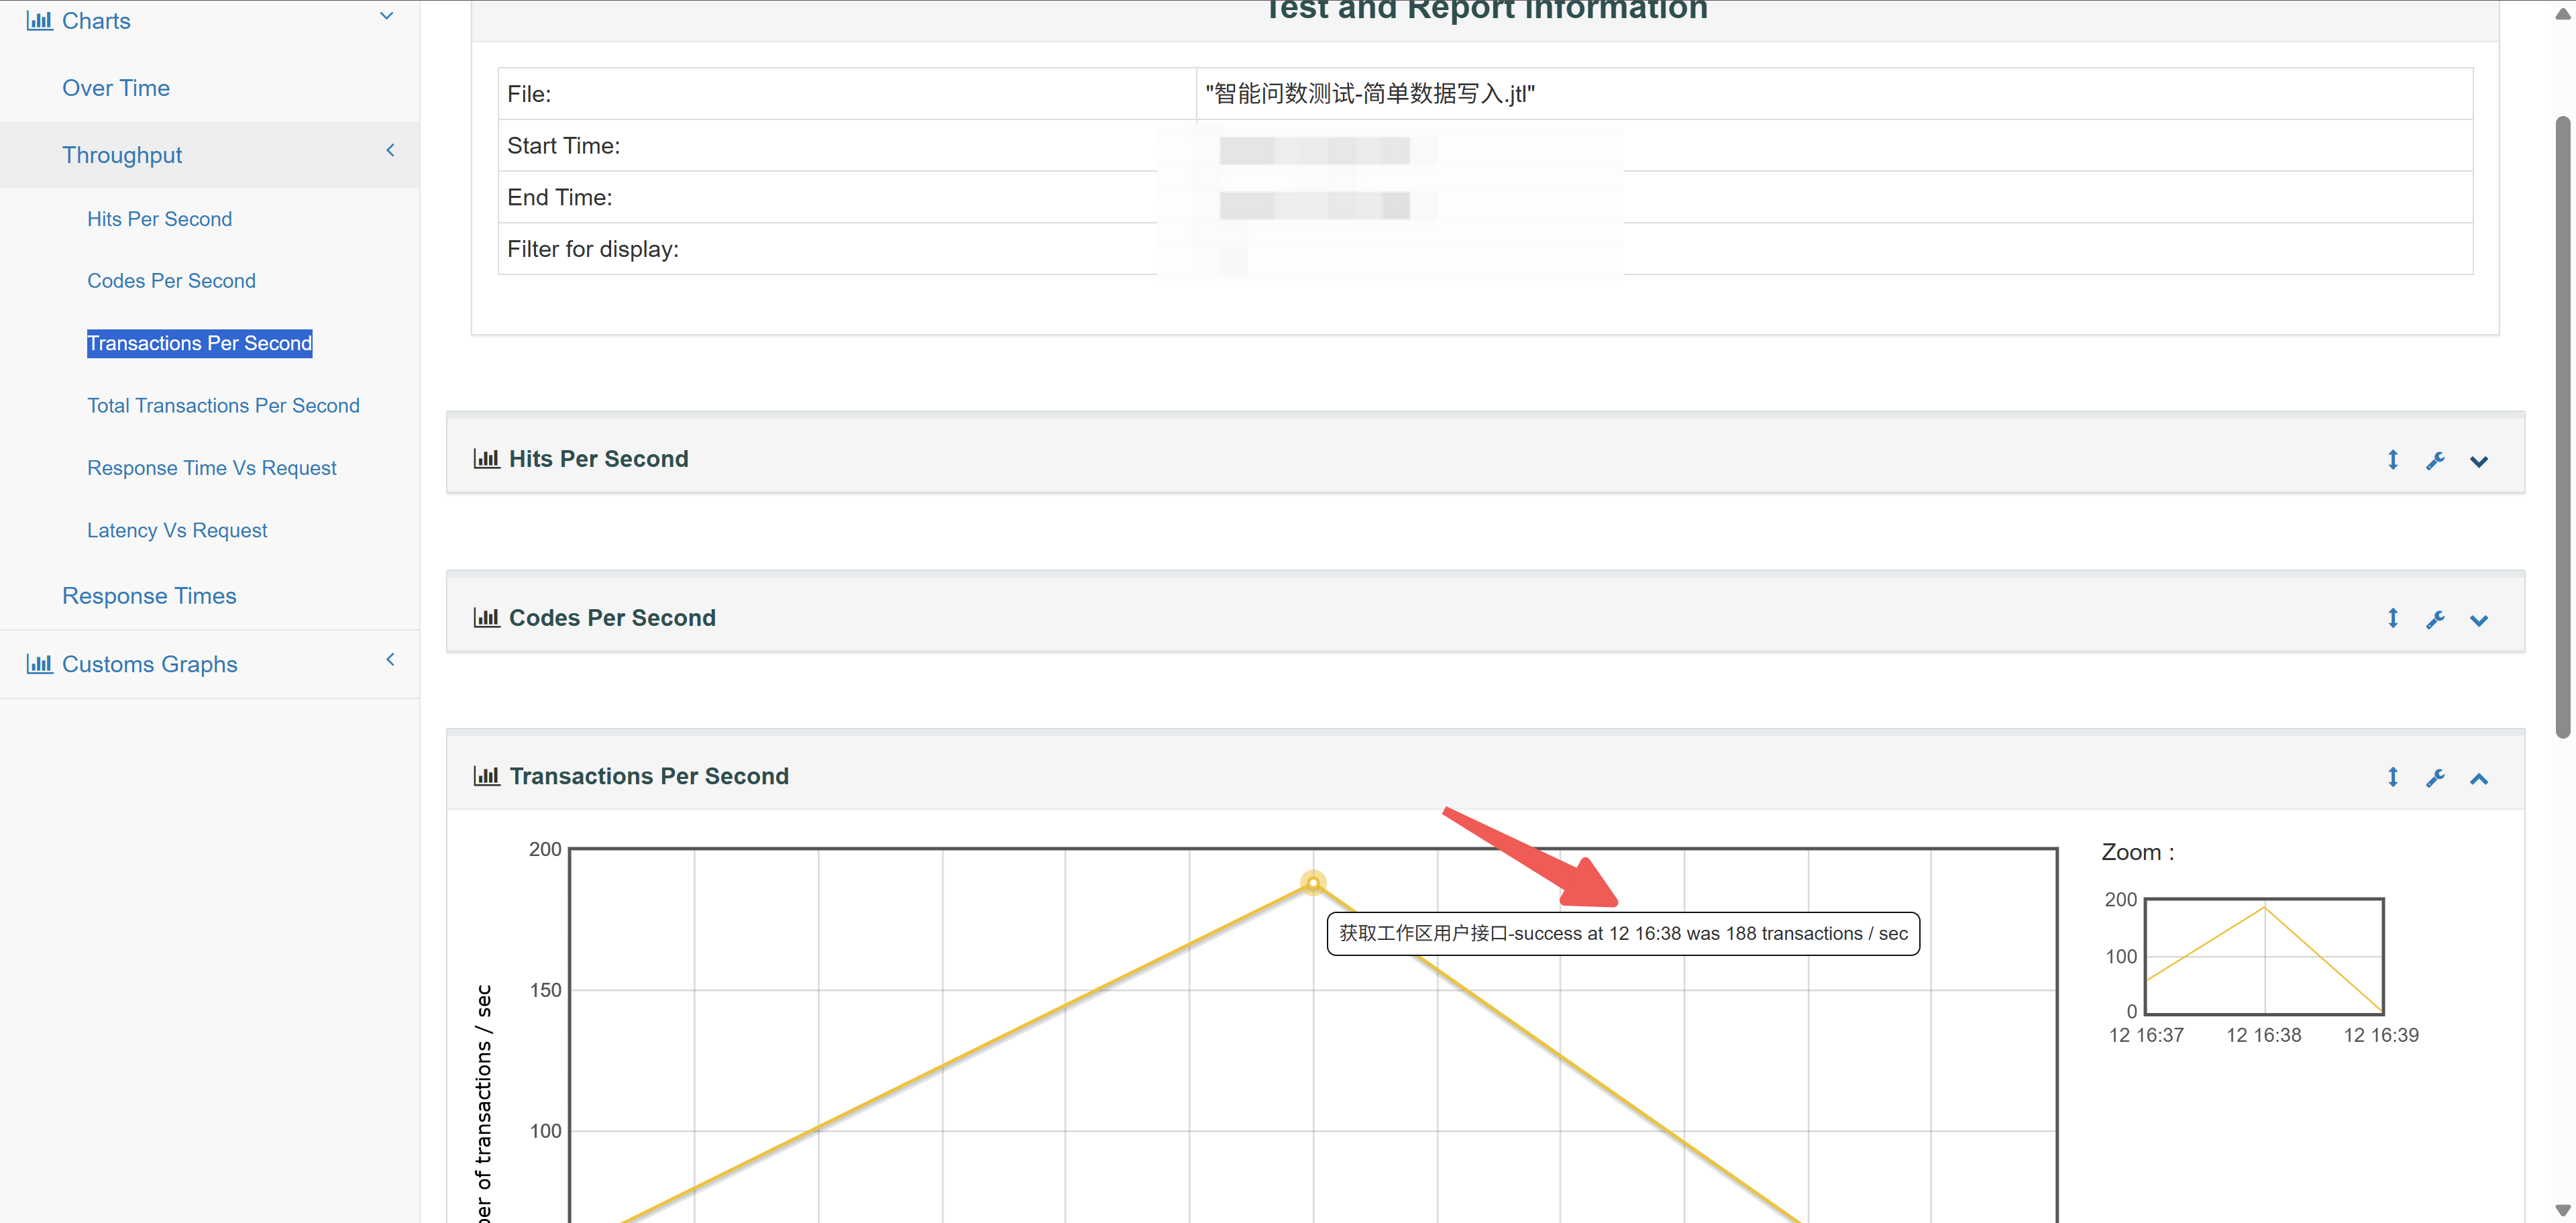The height and width of the screenshot is (1223, 2576).
Task: Click Hits Per Second vertical resize icon
Action: [2393, 459]
